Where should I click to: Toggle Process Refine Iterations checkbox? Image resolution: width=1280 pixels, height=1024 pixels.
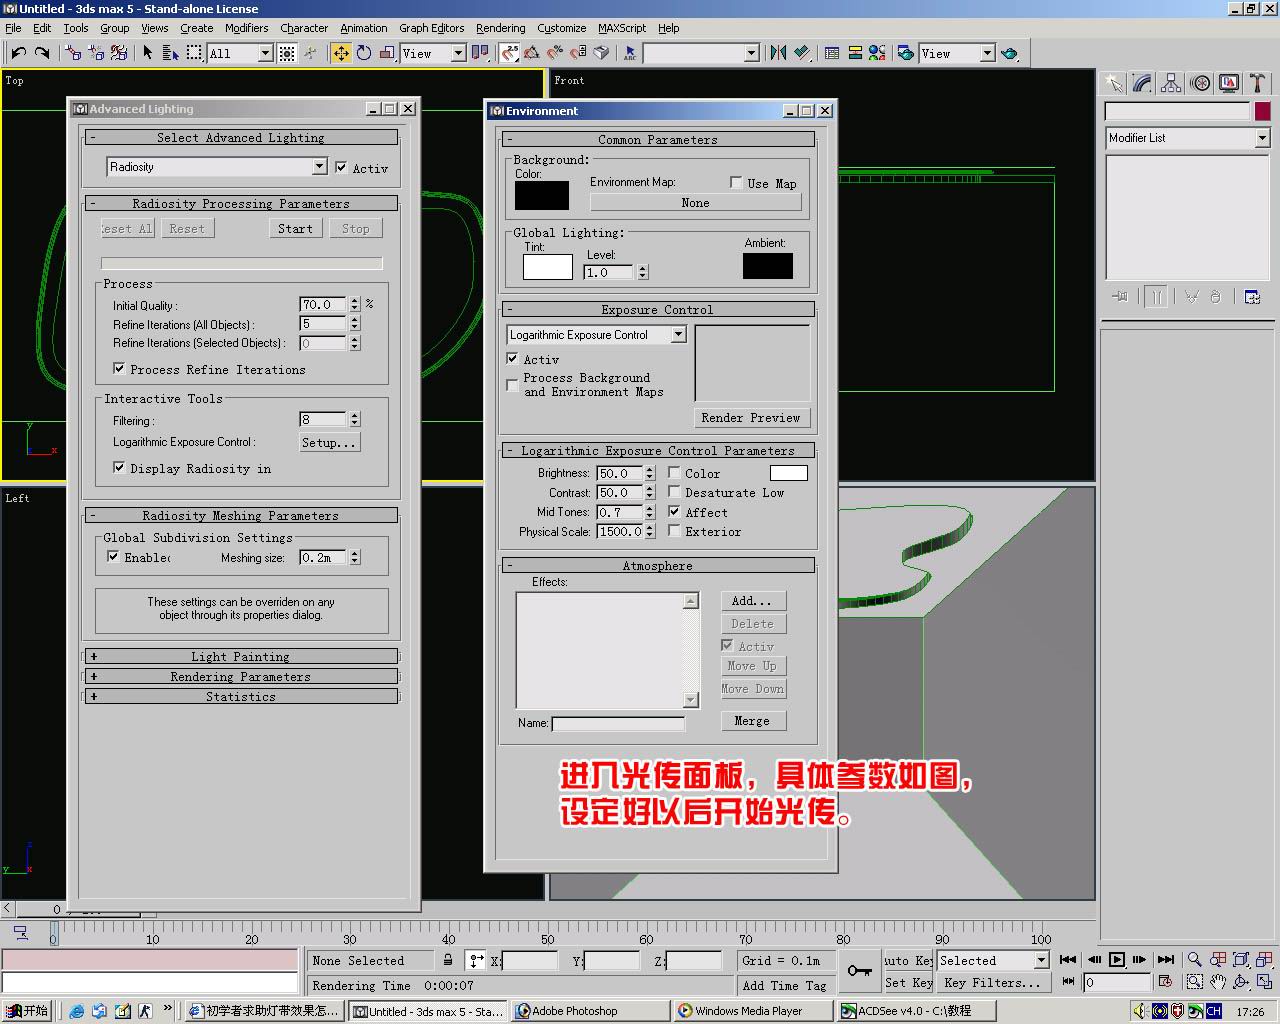point(119,369)
